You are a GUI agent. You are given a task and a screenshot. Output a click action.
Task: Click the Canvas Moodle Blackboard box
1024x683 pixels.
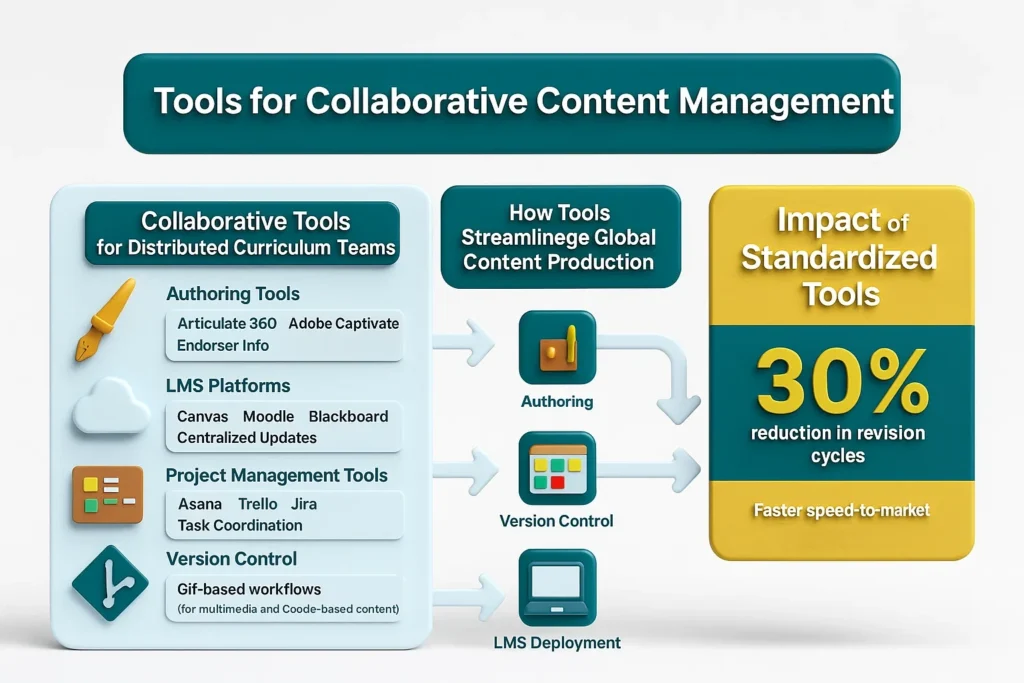[286, 427]
